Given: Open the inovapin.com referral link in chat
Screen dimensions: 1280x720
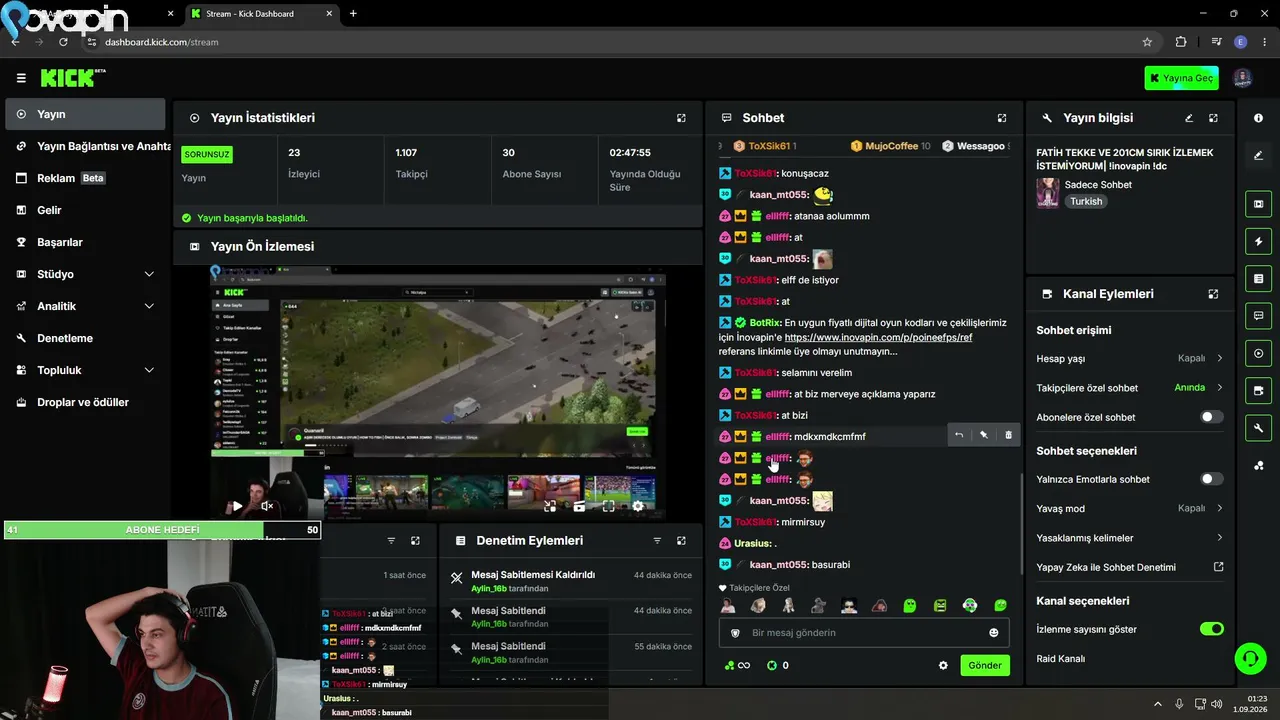Looking at the screenshot, I should click(x=878, y=337).
